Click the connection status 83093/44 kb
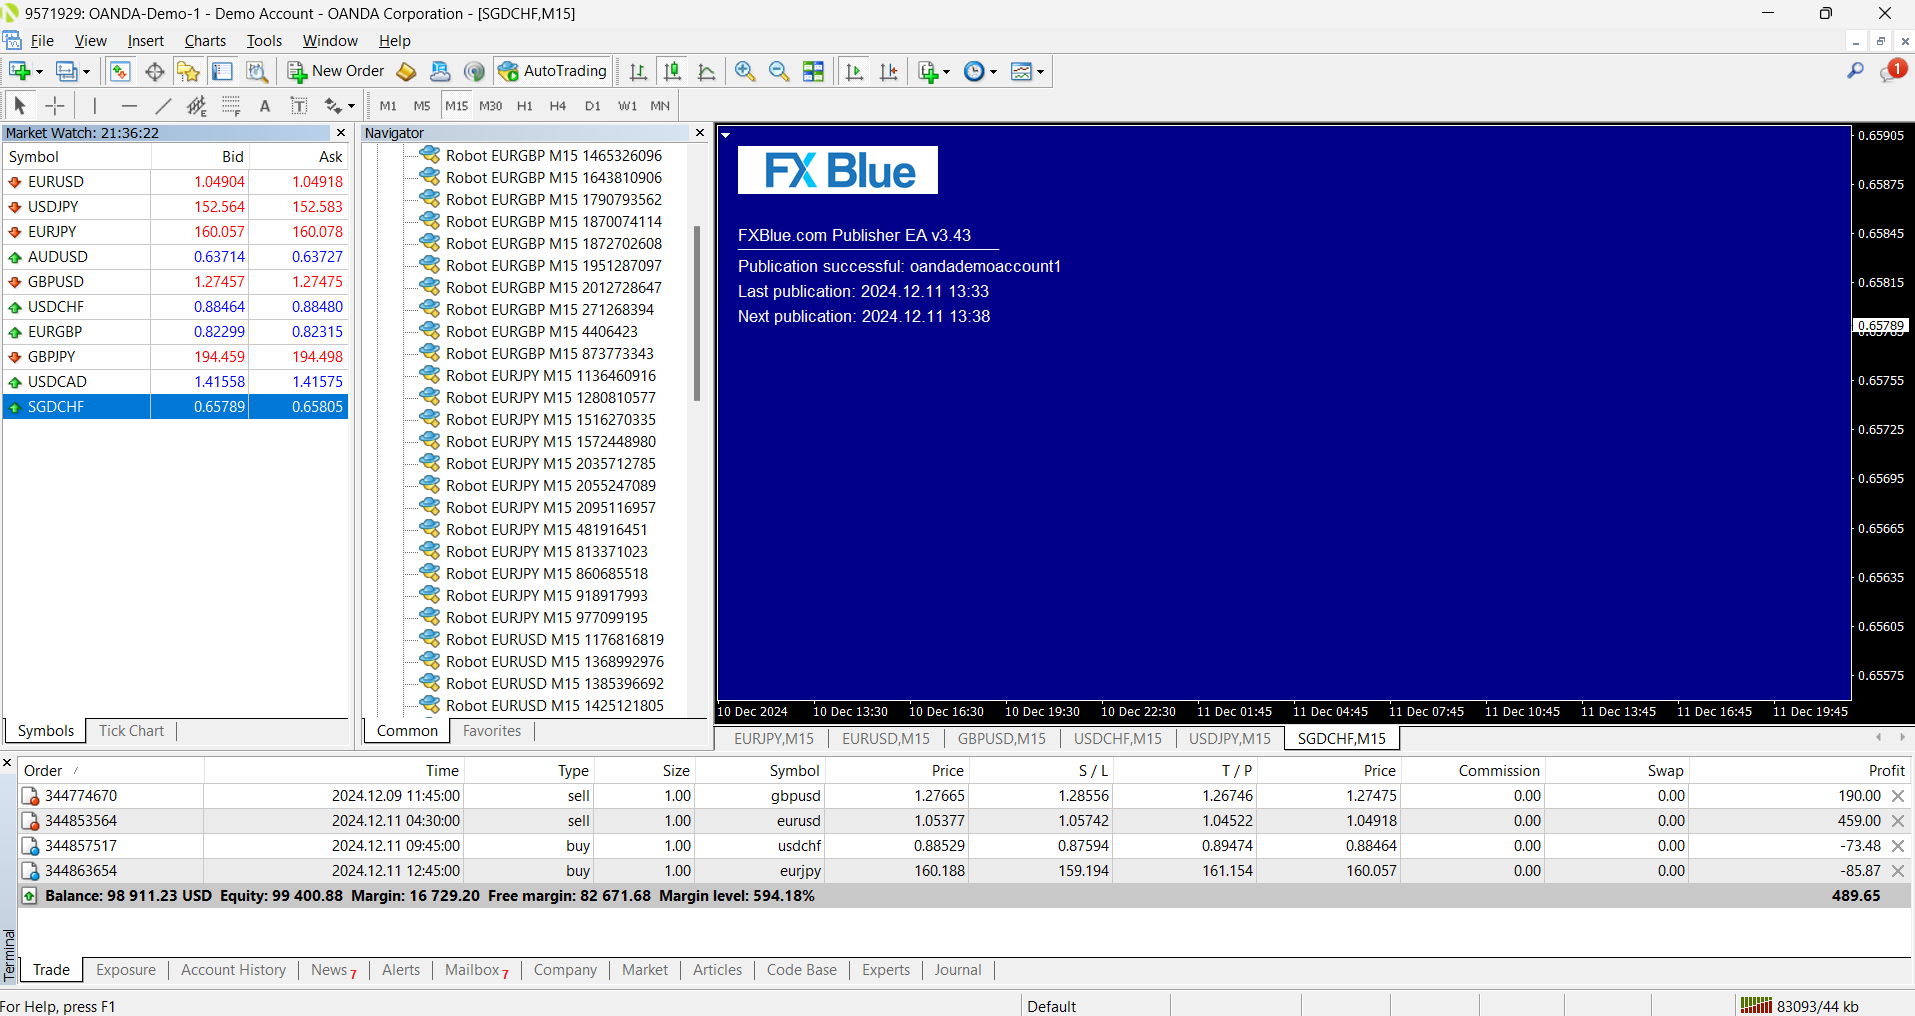The height and width of the screenshot is (1016, 1915). click(x=1800, y=1006)
